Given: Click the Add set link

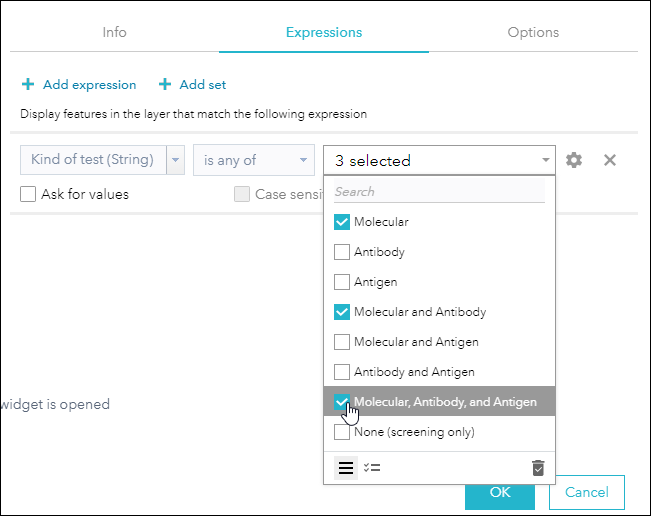Looking at the screenshot, I should coord(203,85).
